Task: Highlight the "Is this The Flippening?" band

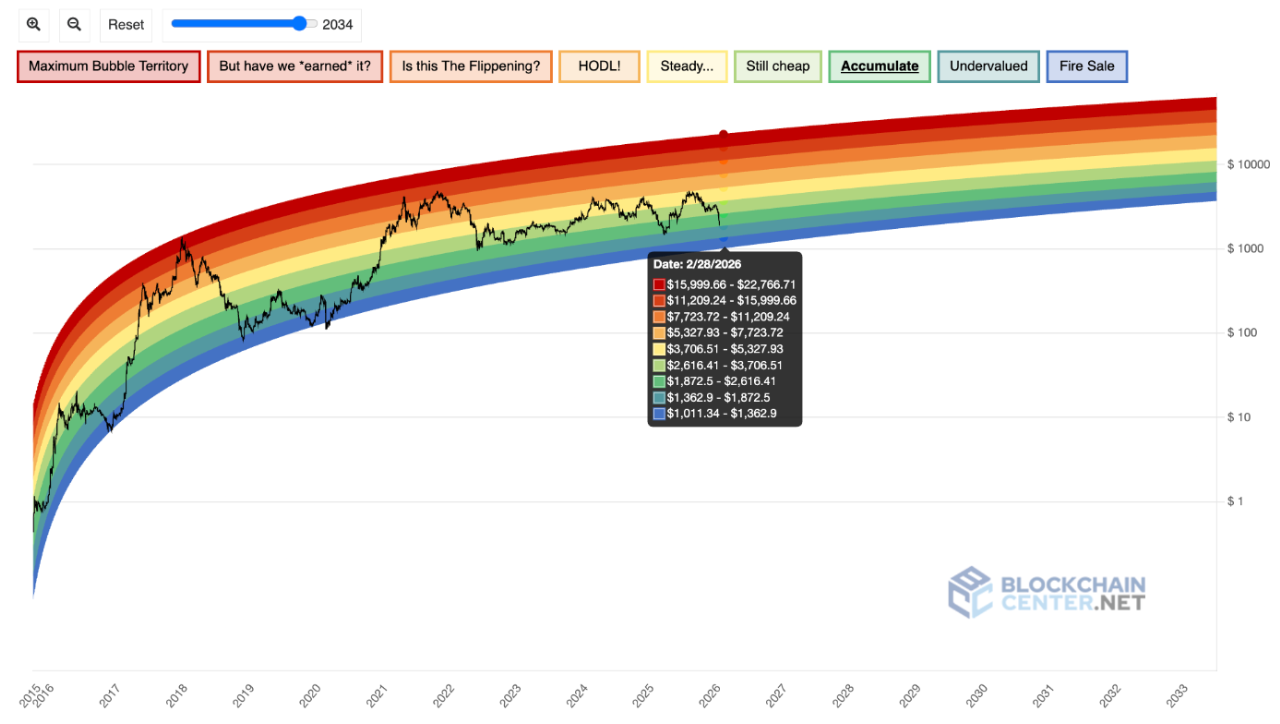Action: [x=471, y=65]
